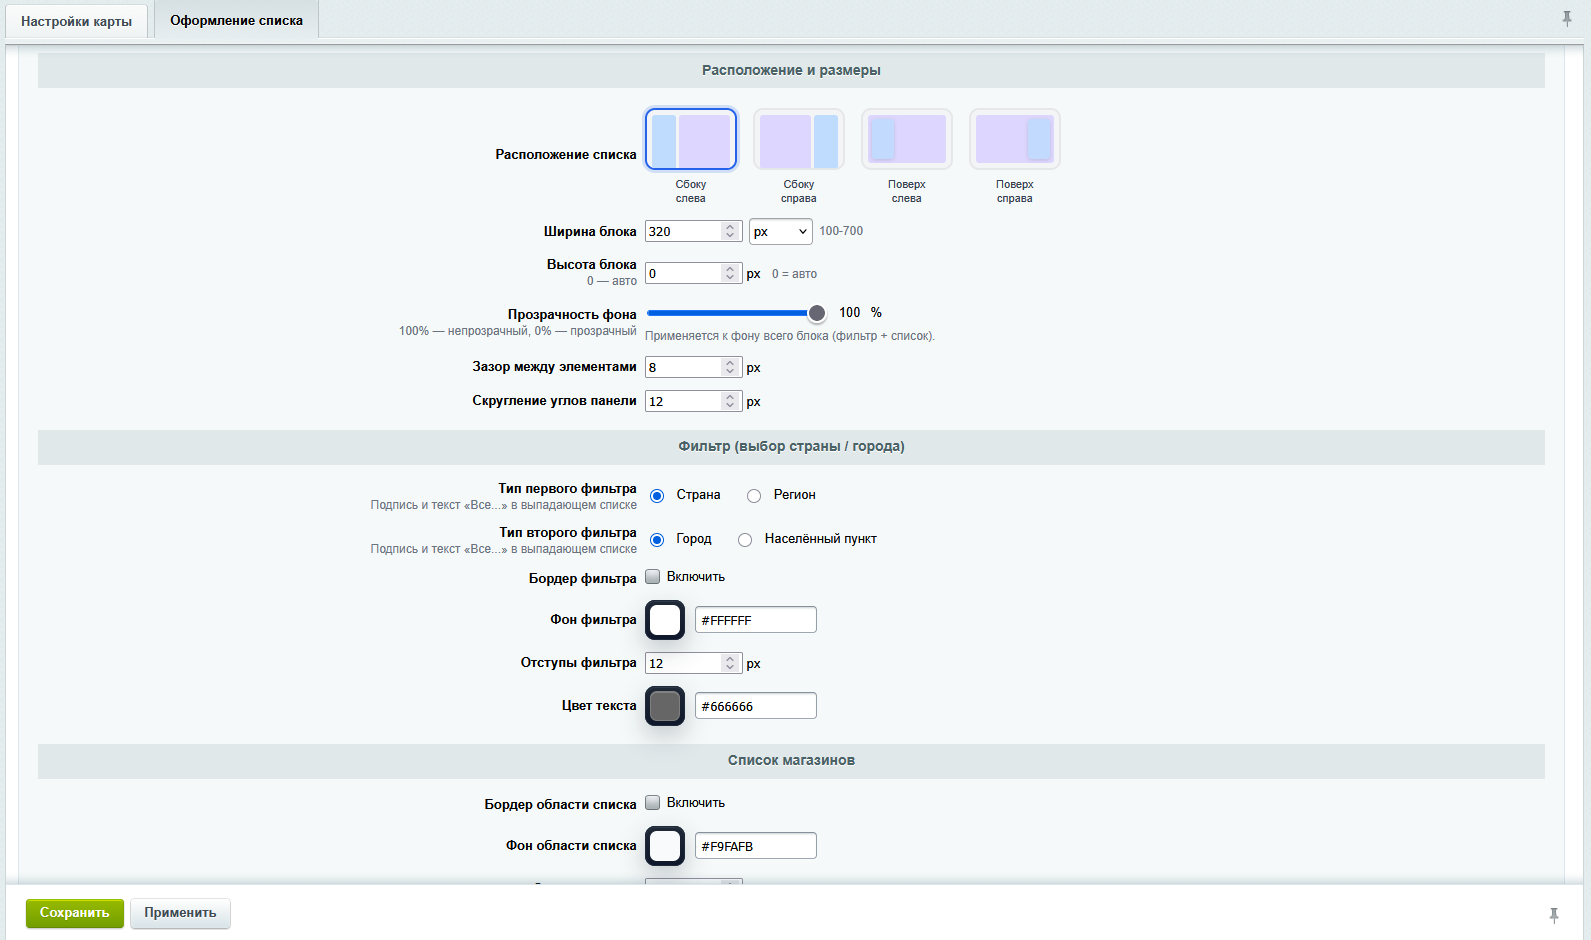
Task: Open the px units dropdown for block width
Action: (781, 231)
